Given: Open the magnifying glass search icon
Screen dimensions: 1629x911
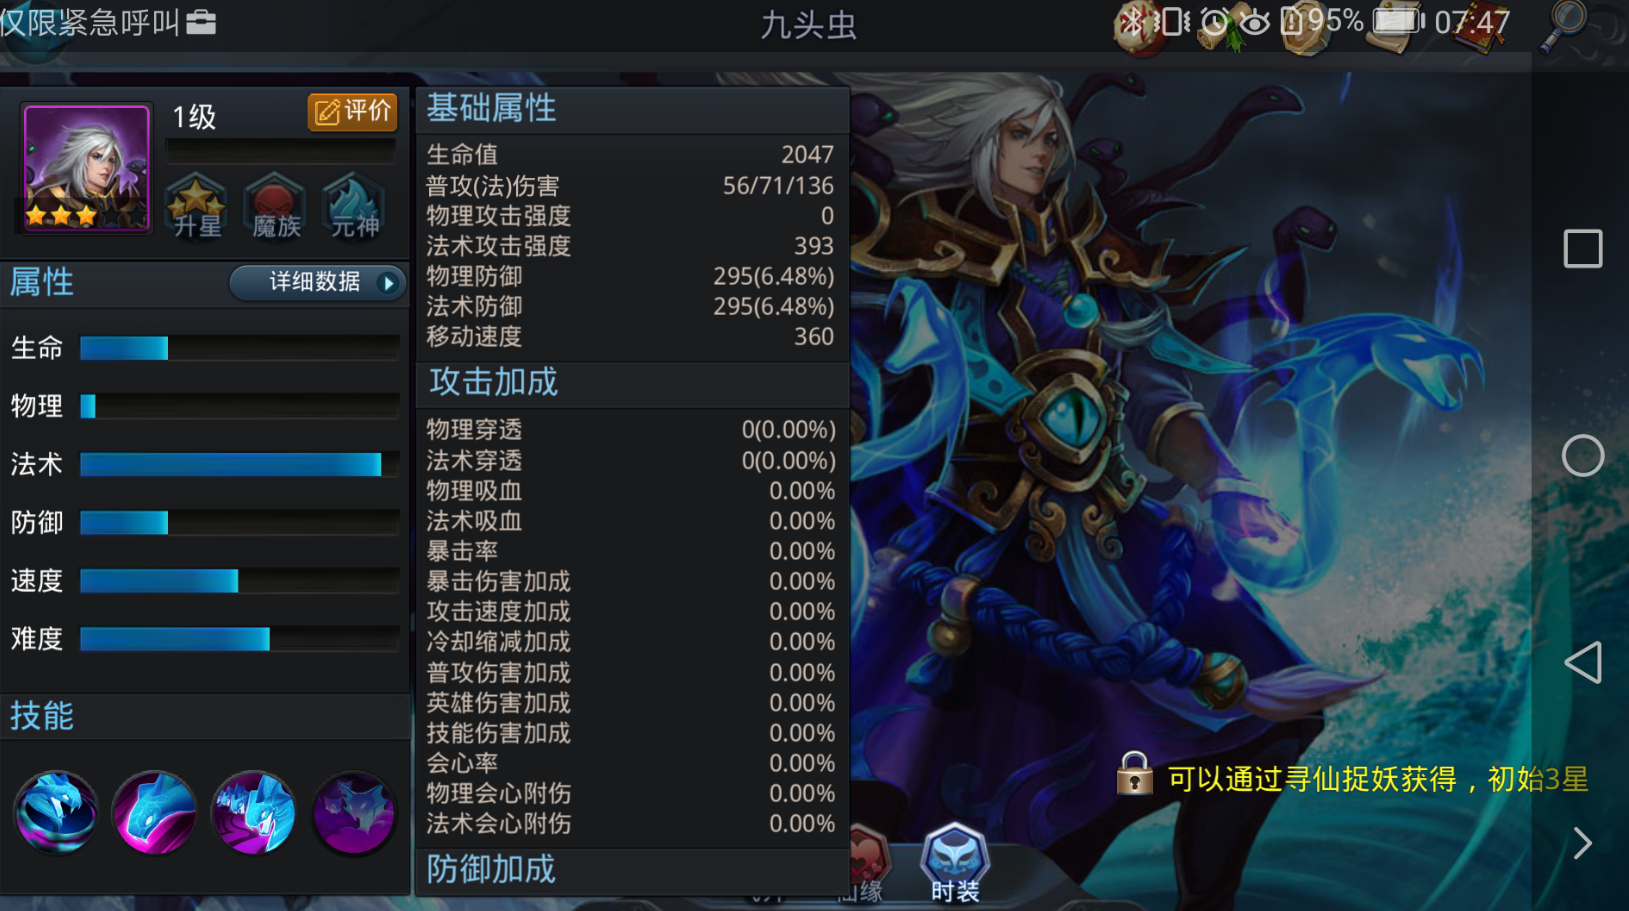Looking at the screenshot, I should click(x=1565, y=24).
